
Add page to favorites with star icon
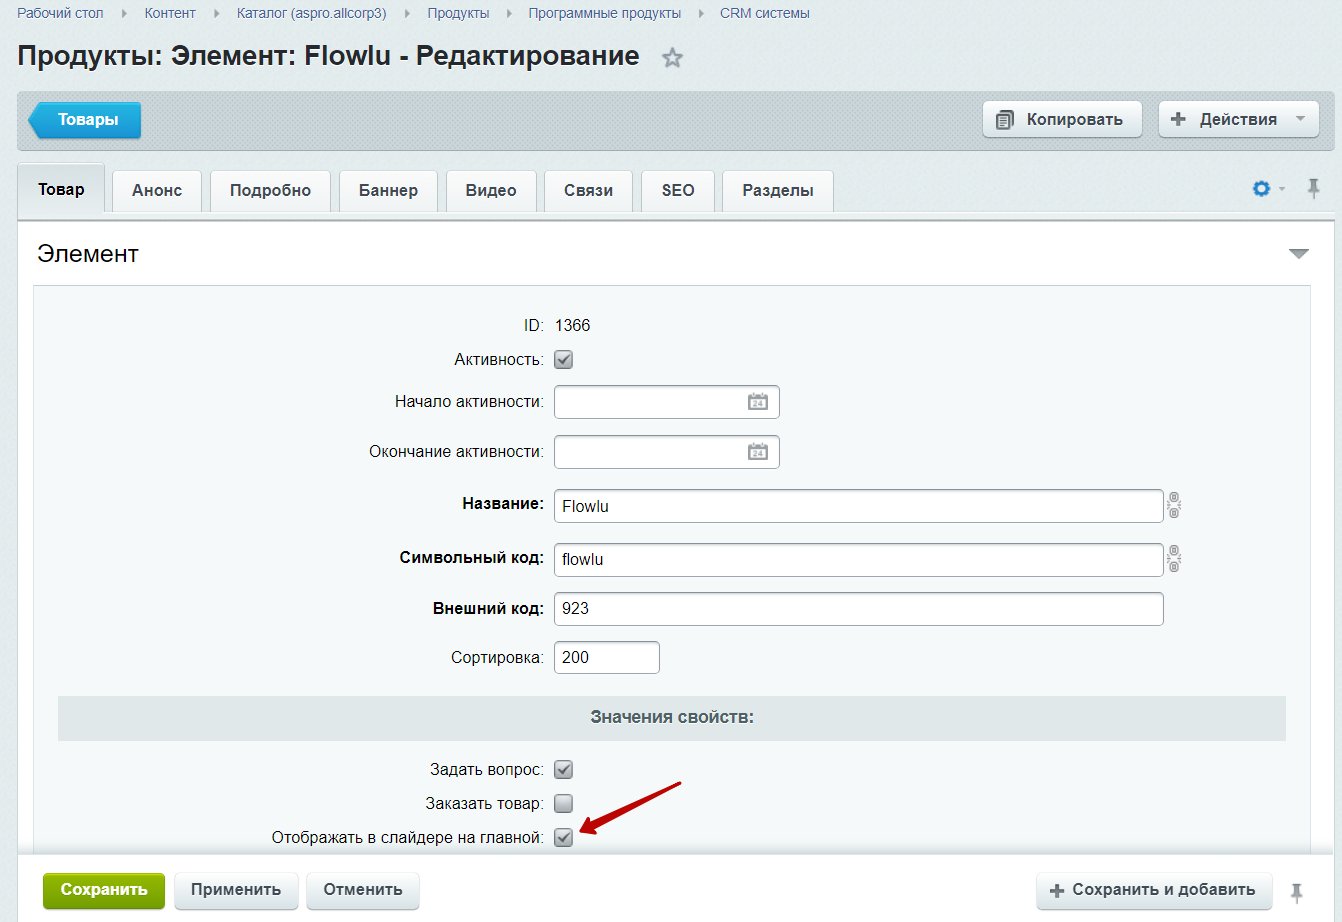click(672, 58)
